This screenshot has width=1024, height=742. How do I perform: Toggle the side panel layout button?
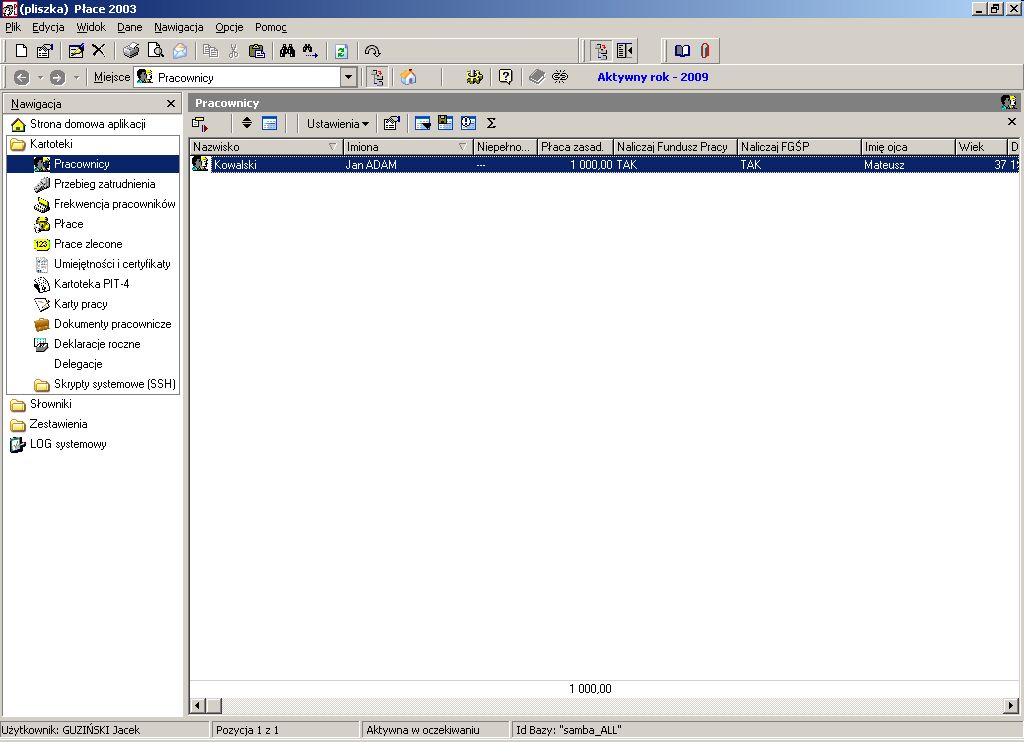pos(624,51)
